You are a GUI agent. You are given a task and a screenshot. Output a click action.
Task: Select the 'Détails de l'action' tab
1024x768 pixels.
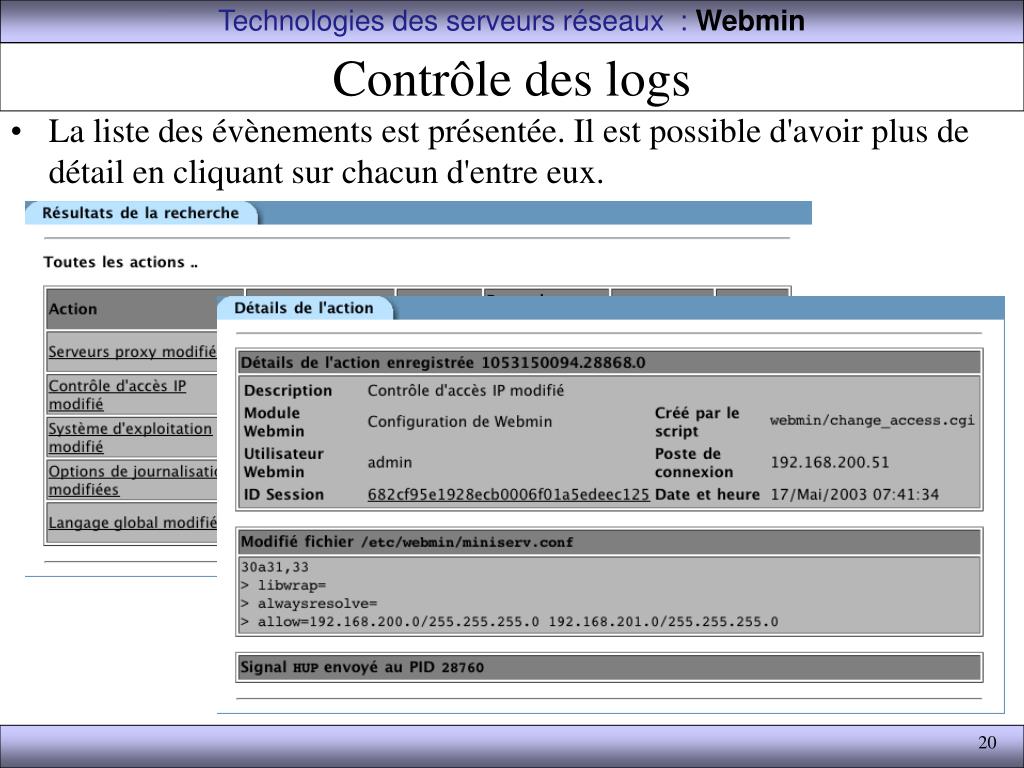click(304, 308)
